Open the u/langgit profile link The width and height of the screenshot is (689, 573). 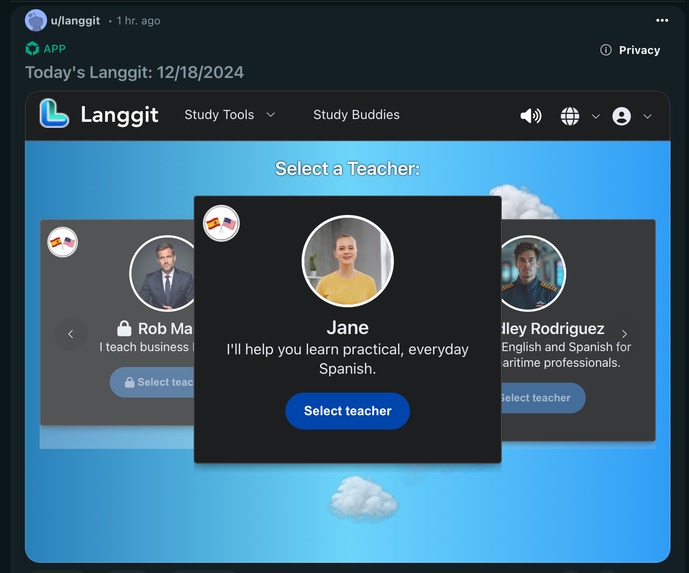75,21
